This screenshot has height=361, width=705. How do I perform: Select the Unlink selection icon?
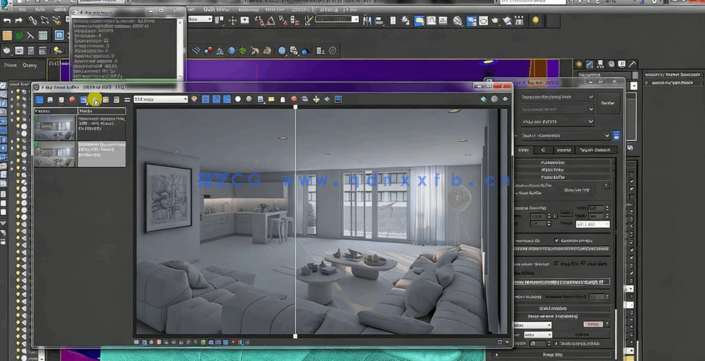[x=45, y=20]
